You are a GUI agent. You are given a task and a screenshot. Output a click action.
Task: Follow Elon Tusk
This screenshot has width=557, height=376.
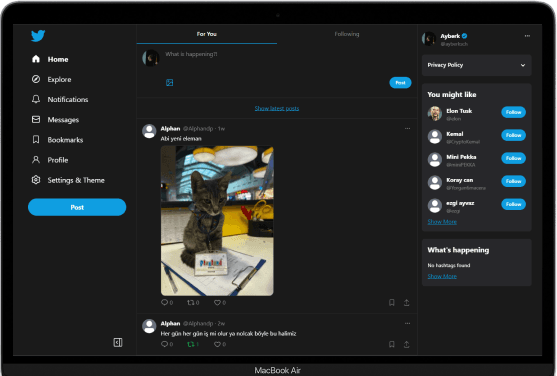pos(513,112)
